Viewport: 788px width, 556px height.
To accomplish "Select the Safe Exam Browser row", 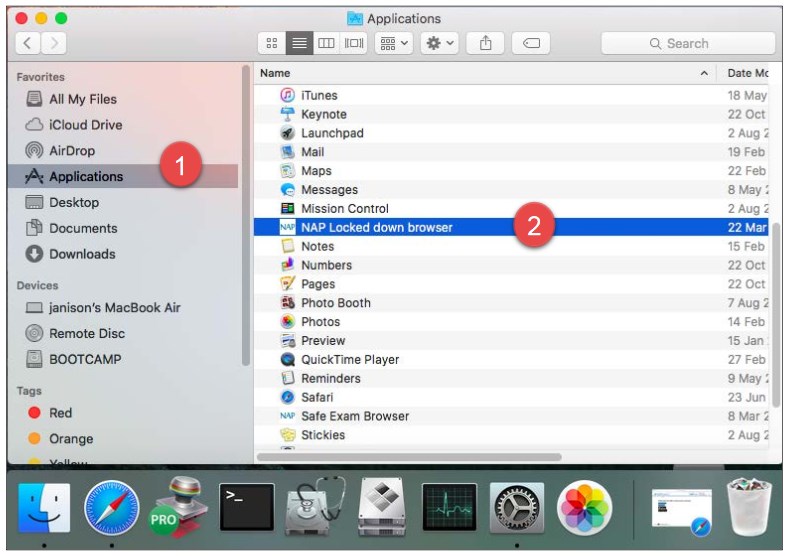I will 511,416.
